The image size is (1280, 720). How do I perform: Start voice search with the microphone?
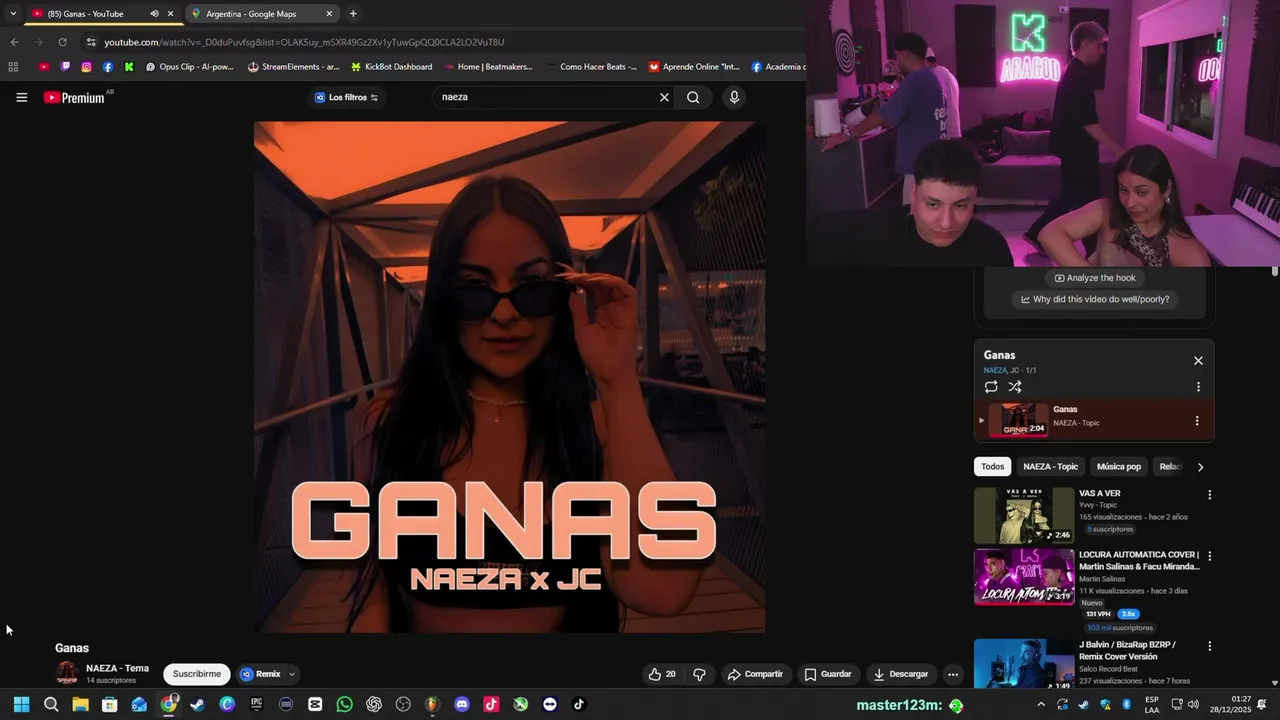point(734,97)
